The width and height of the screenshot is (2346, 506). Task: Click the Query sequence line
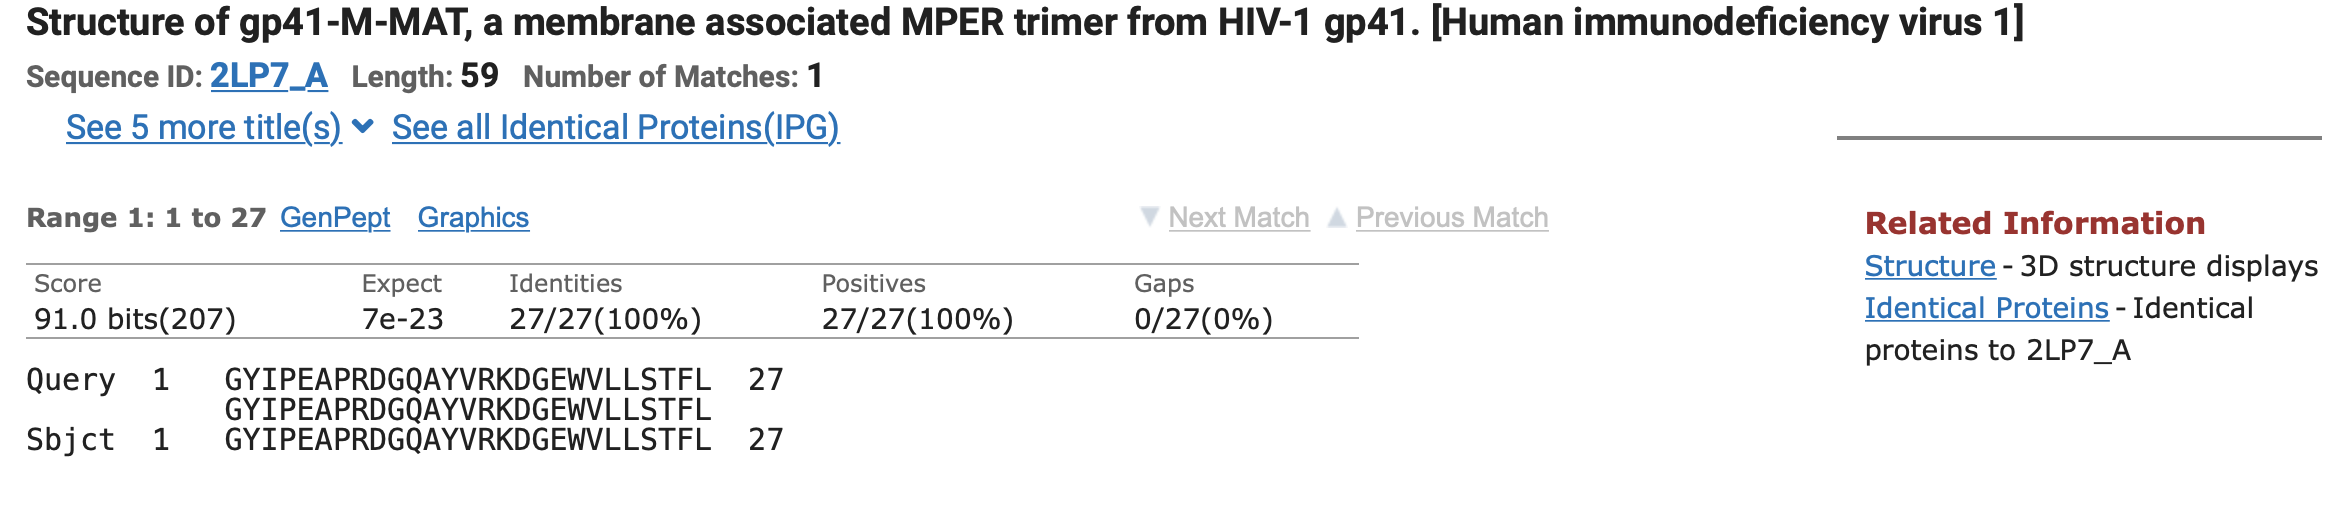point(467,380)
